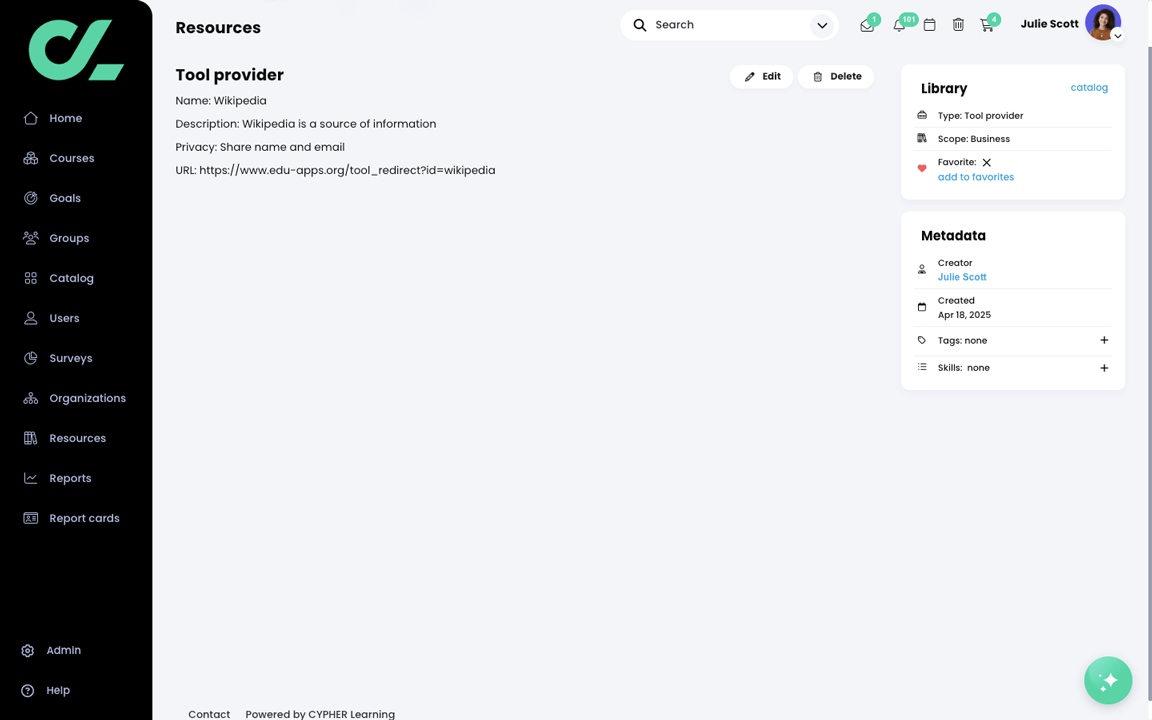The image size is (1152, 720).
Task: Click Powered by CYPHER Learning link
Action: (320, 714)
